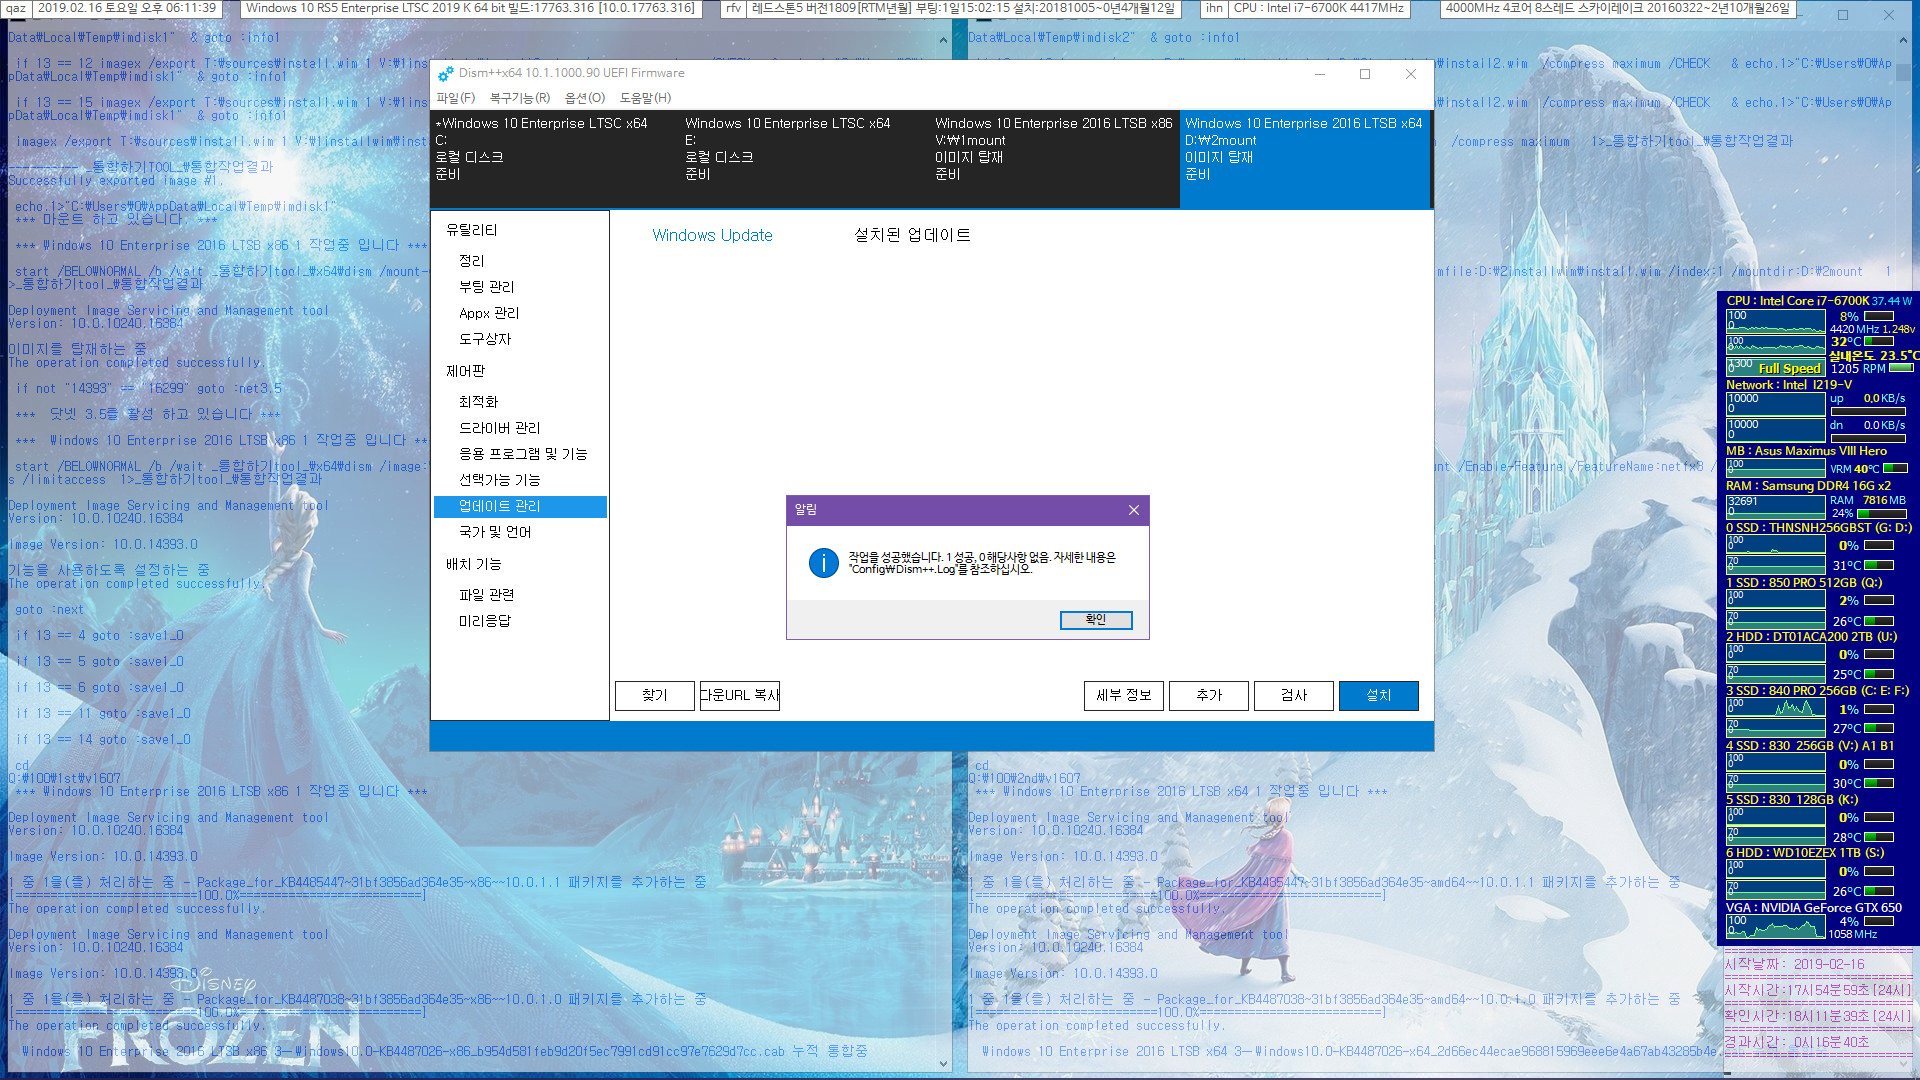Click the 세부 정보 button
This screenshot has height=1080, width=1920.
(x=1124, y=695)
